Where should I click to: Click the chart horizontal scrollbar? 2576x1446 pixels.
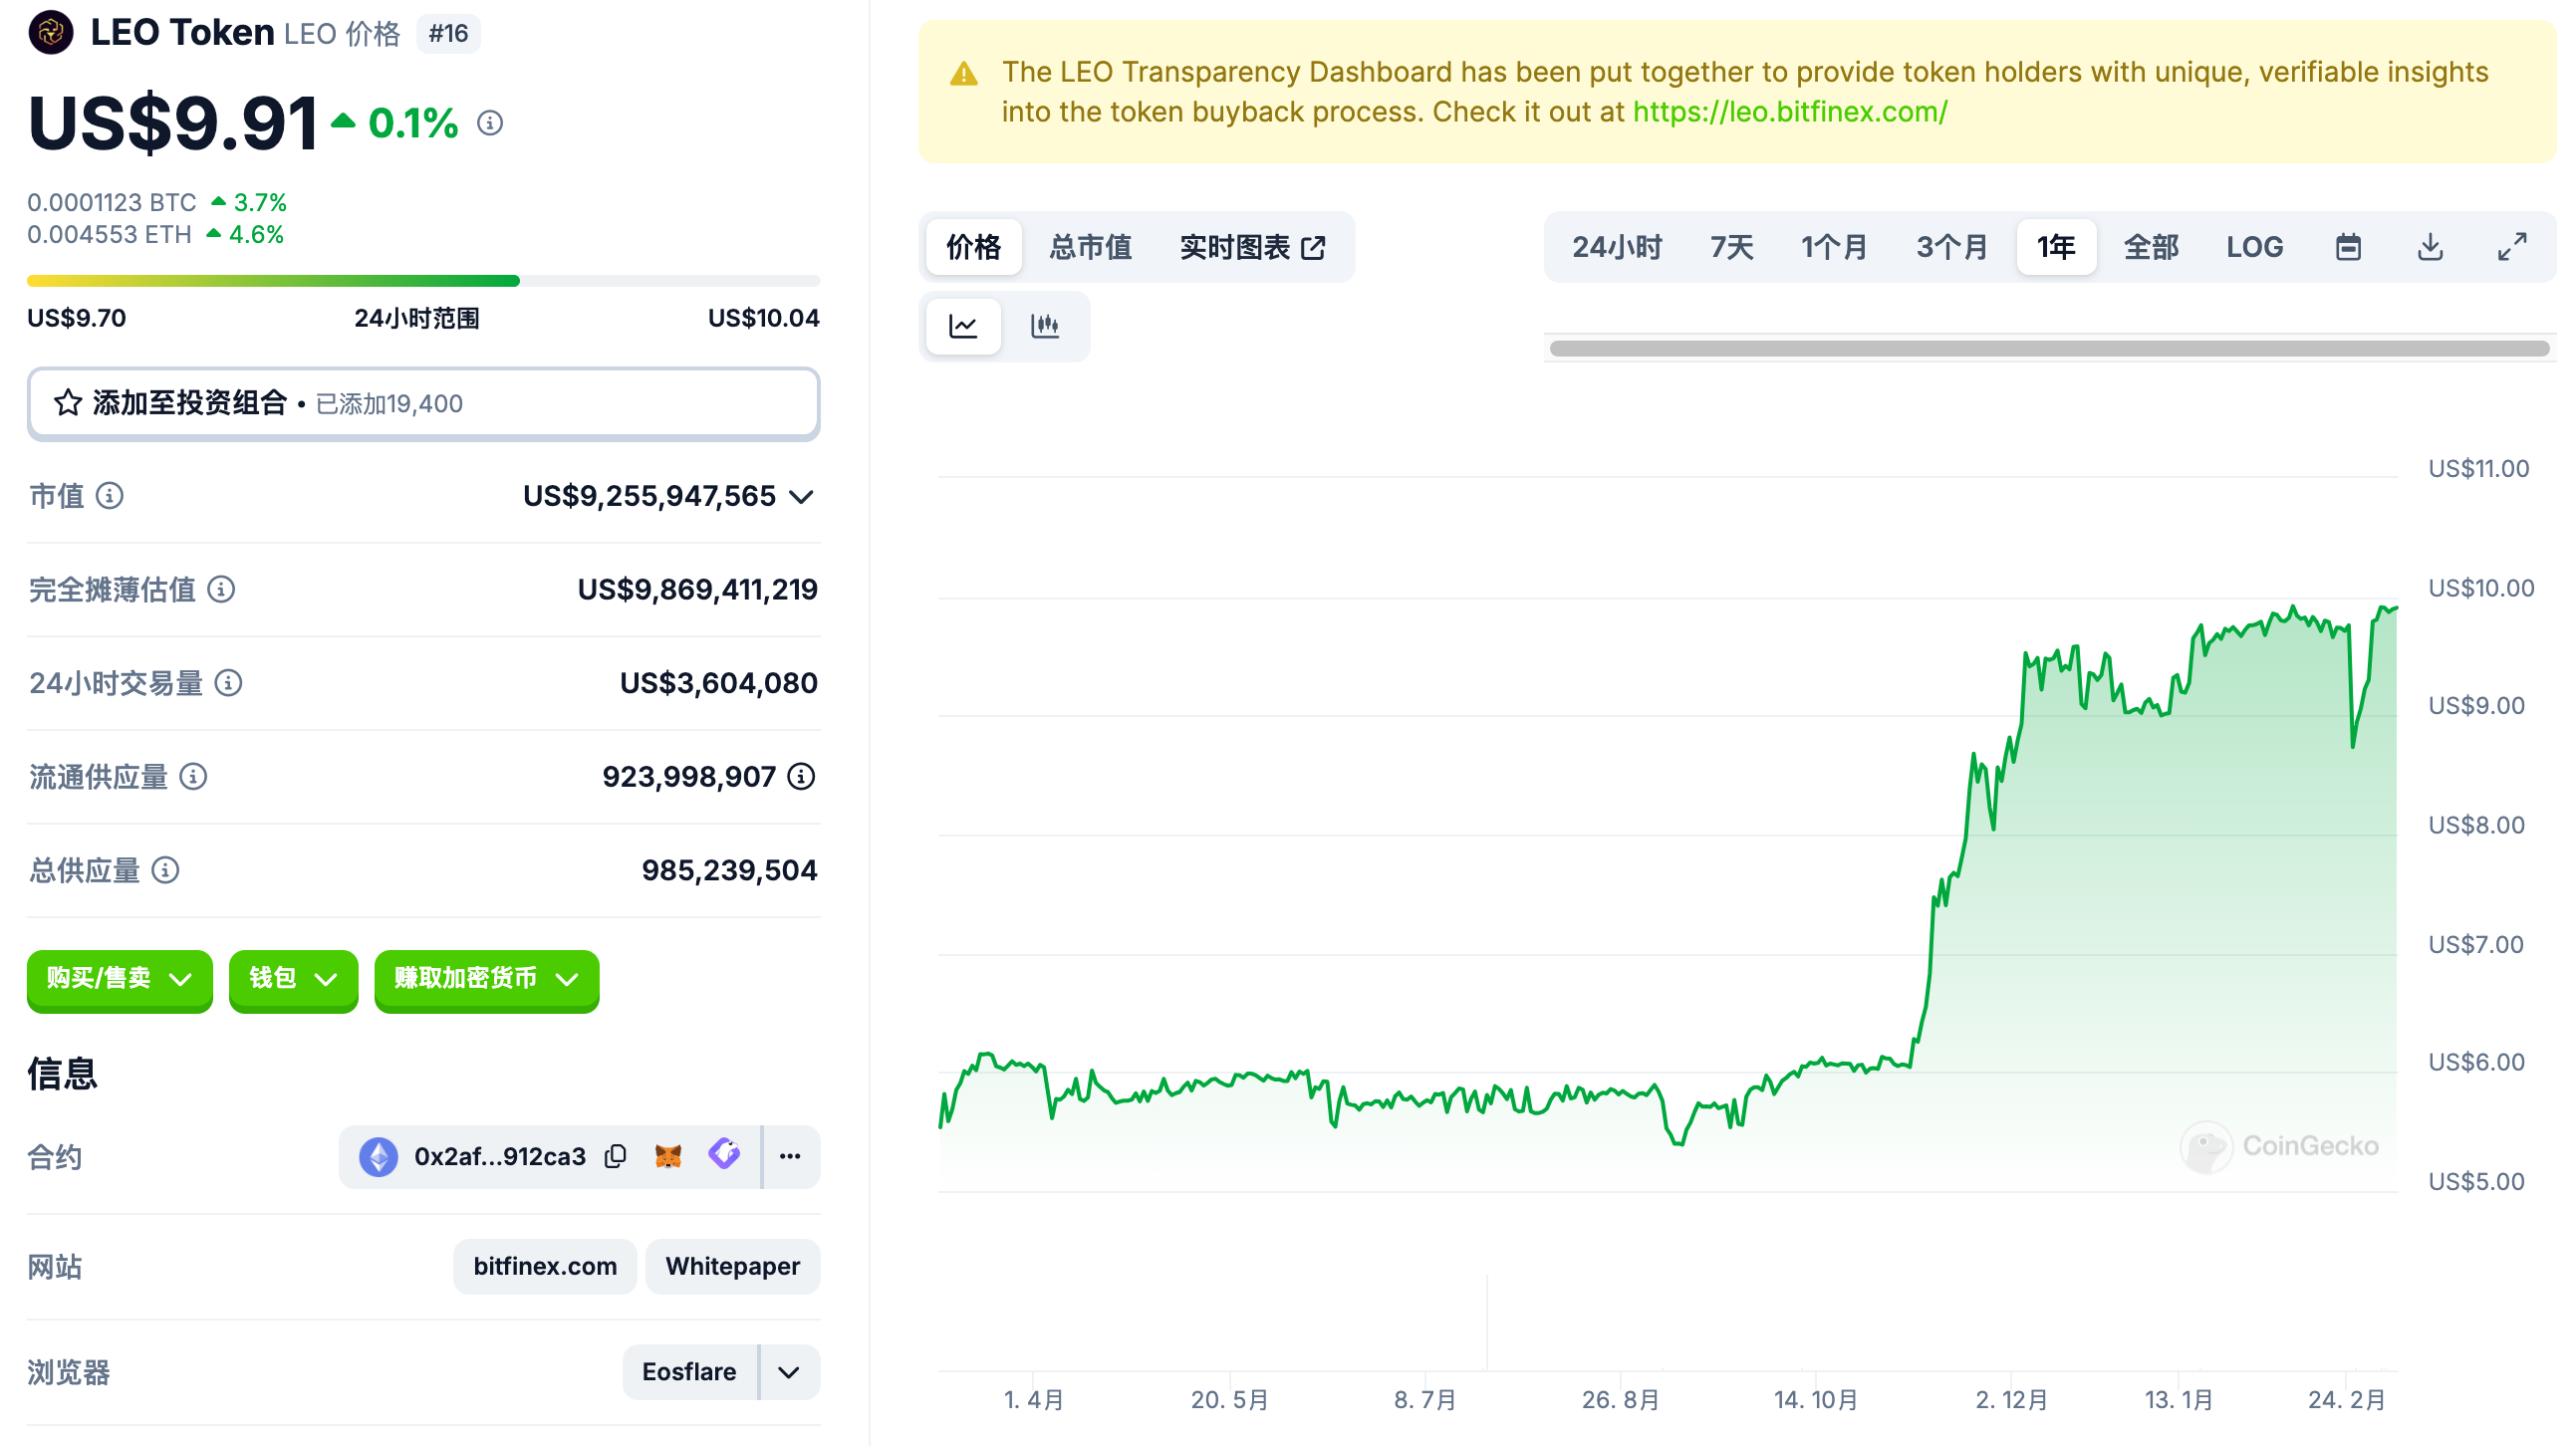point(2049,349)
